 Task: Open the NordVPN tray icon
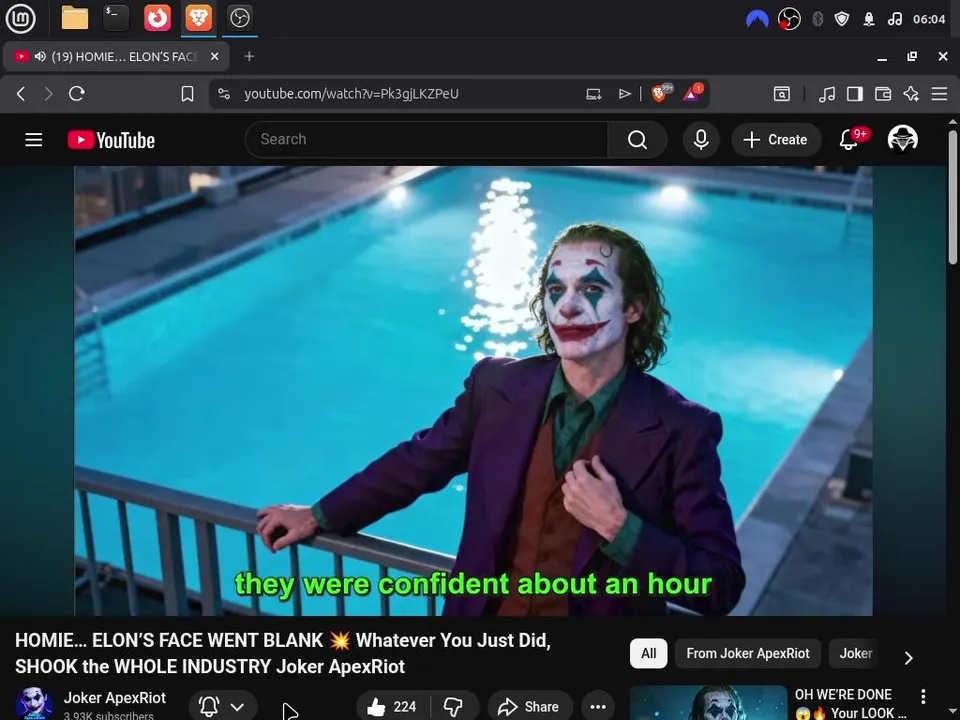click(x=757, y=20)
